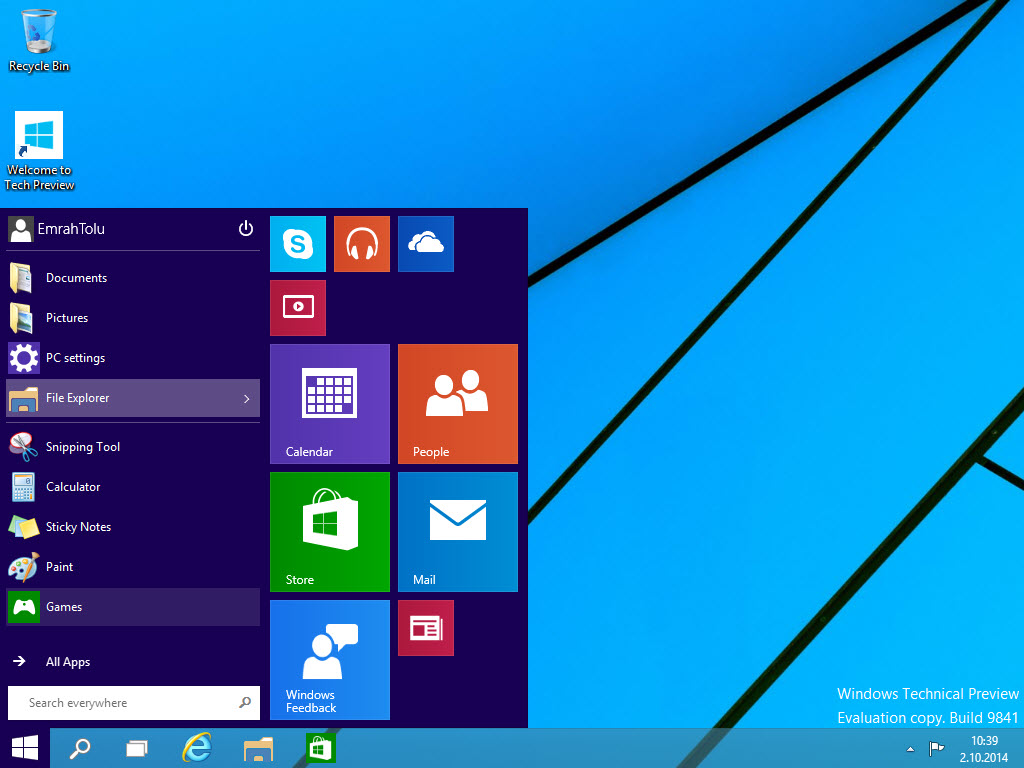Open the Store tile
Image resolution: width=1024 pixels, height=768 pixels.
pyautogui.click(x=330, y=532)
